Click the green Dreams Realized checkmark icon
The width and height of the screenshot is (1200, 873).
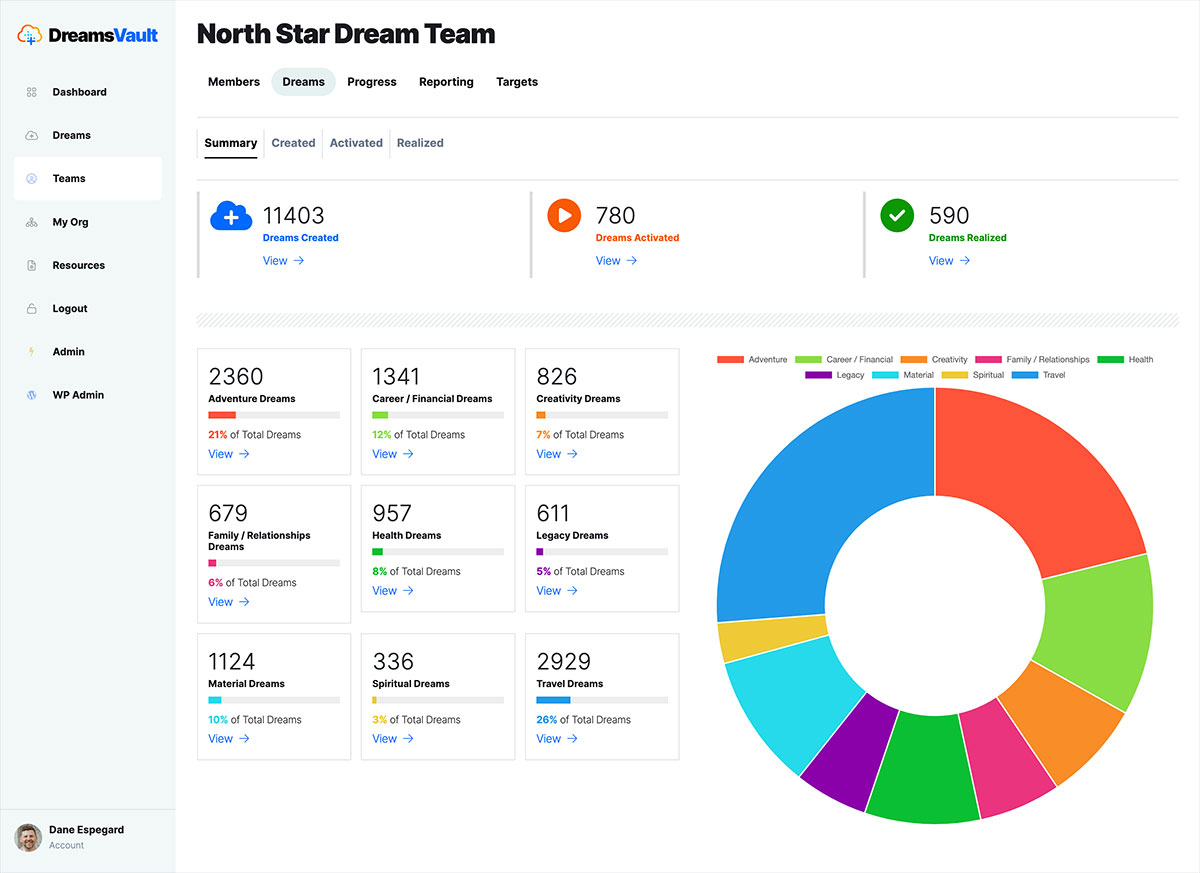pos(897,215)
